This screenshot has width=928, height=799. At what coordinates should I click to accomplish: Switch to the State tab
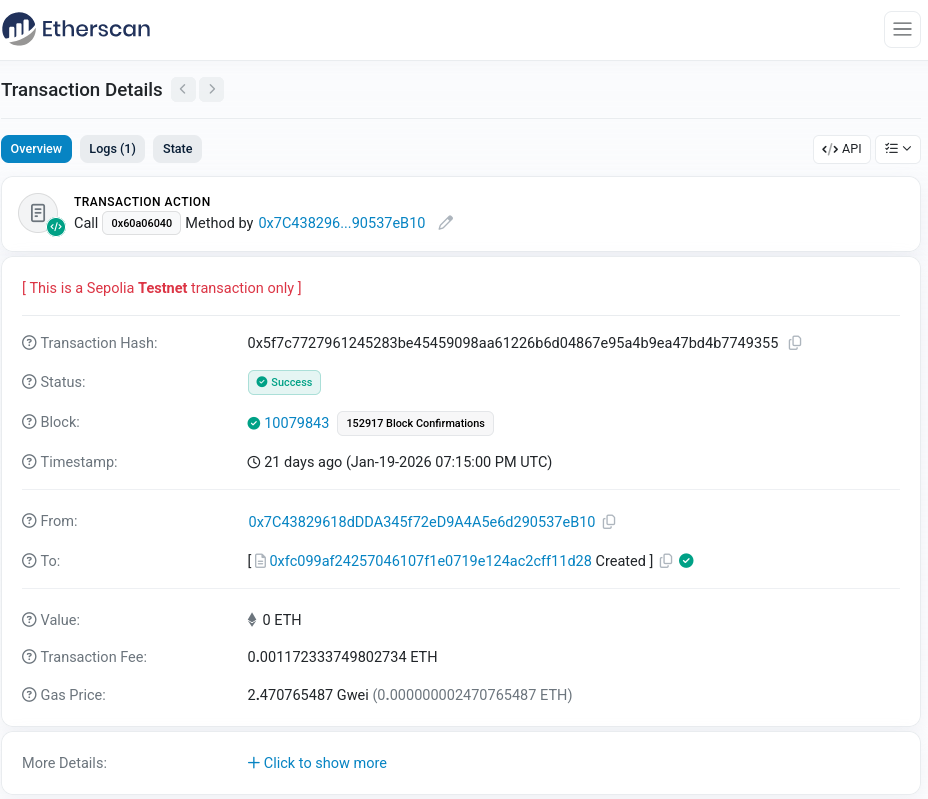point(178,149)
